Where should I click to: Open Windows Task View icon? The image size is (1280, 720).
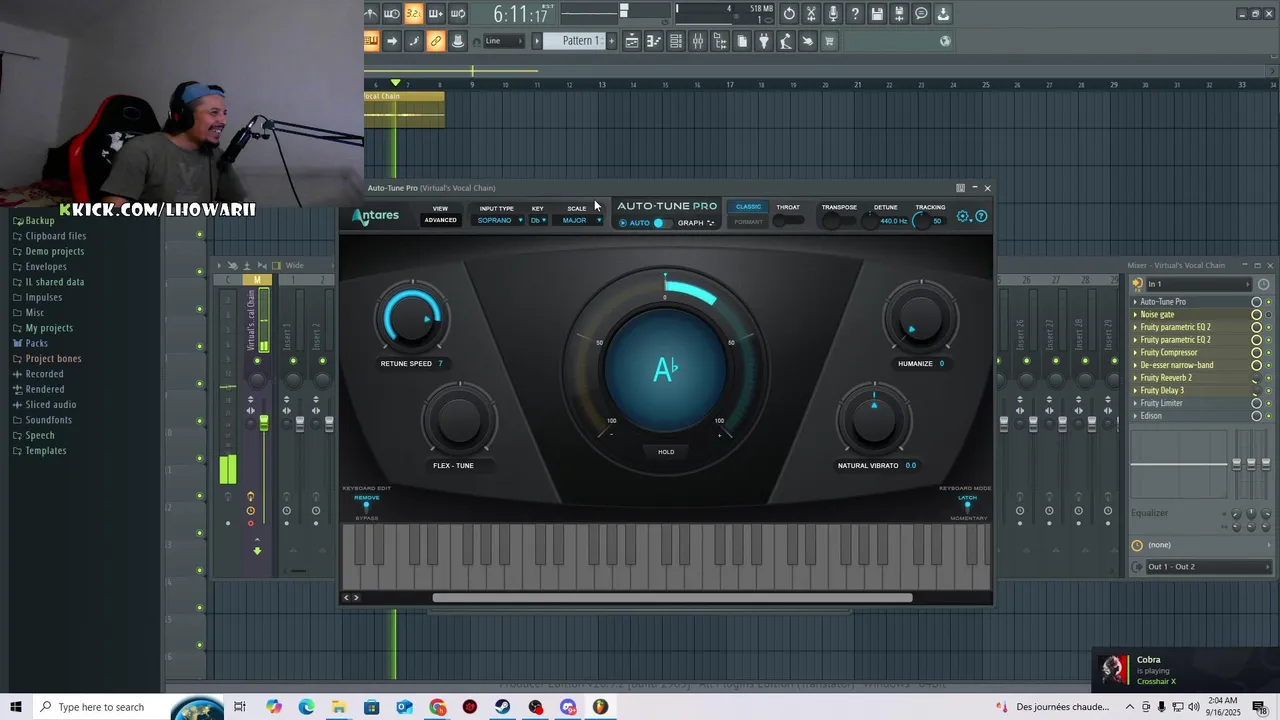(240, 707)
